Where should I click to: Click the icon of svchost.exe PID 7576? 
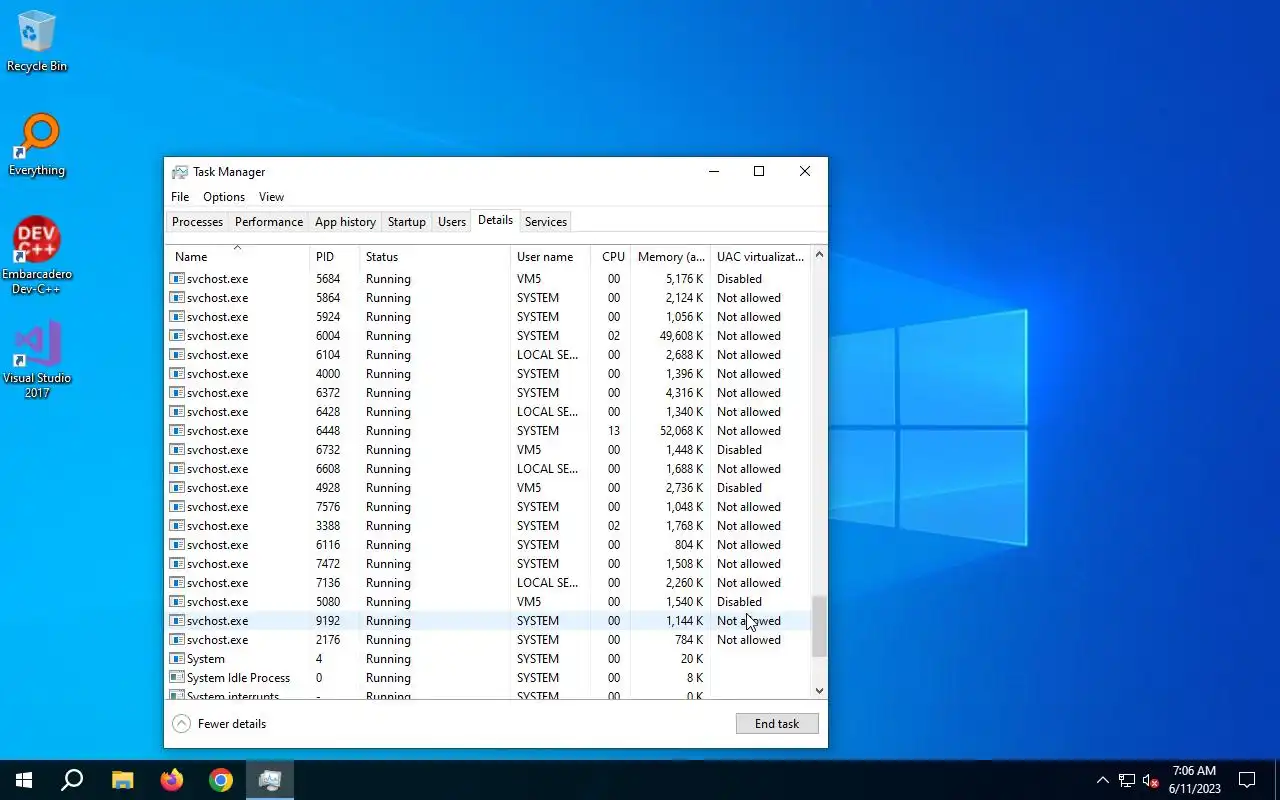pos(177,507)
